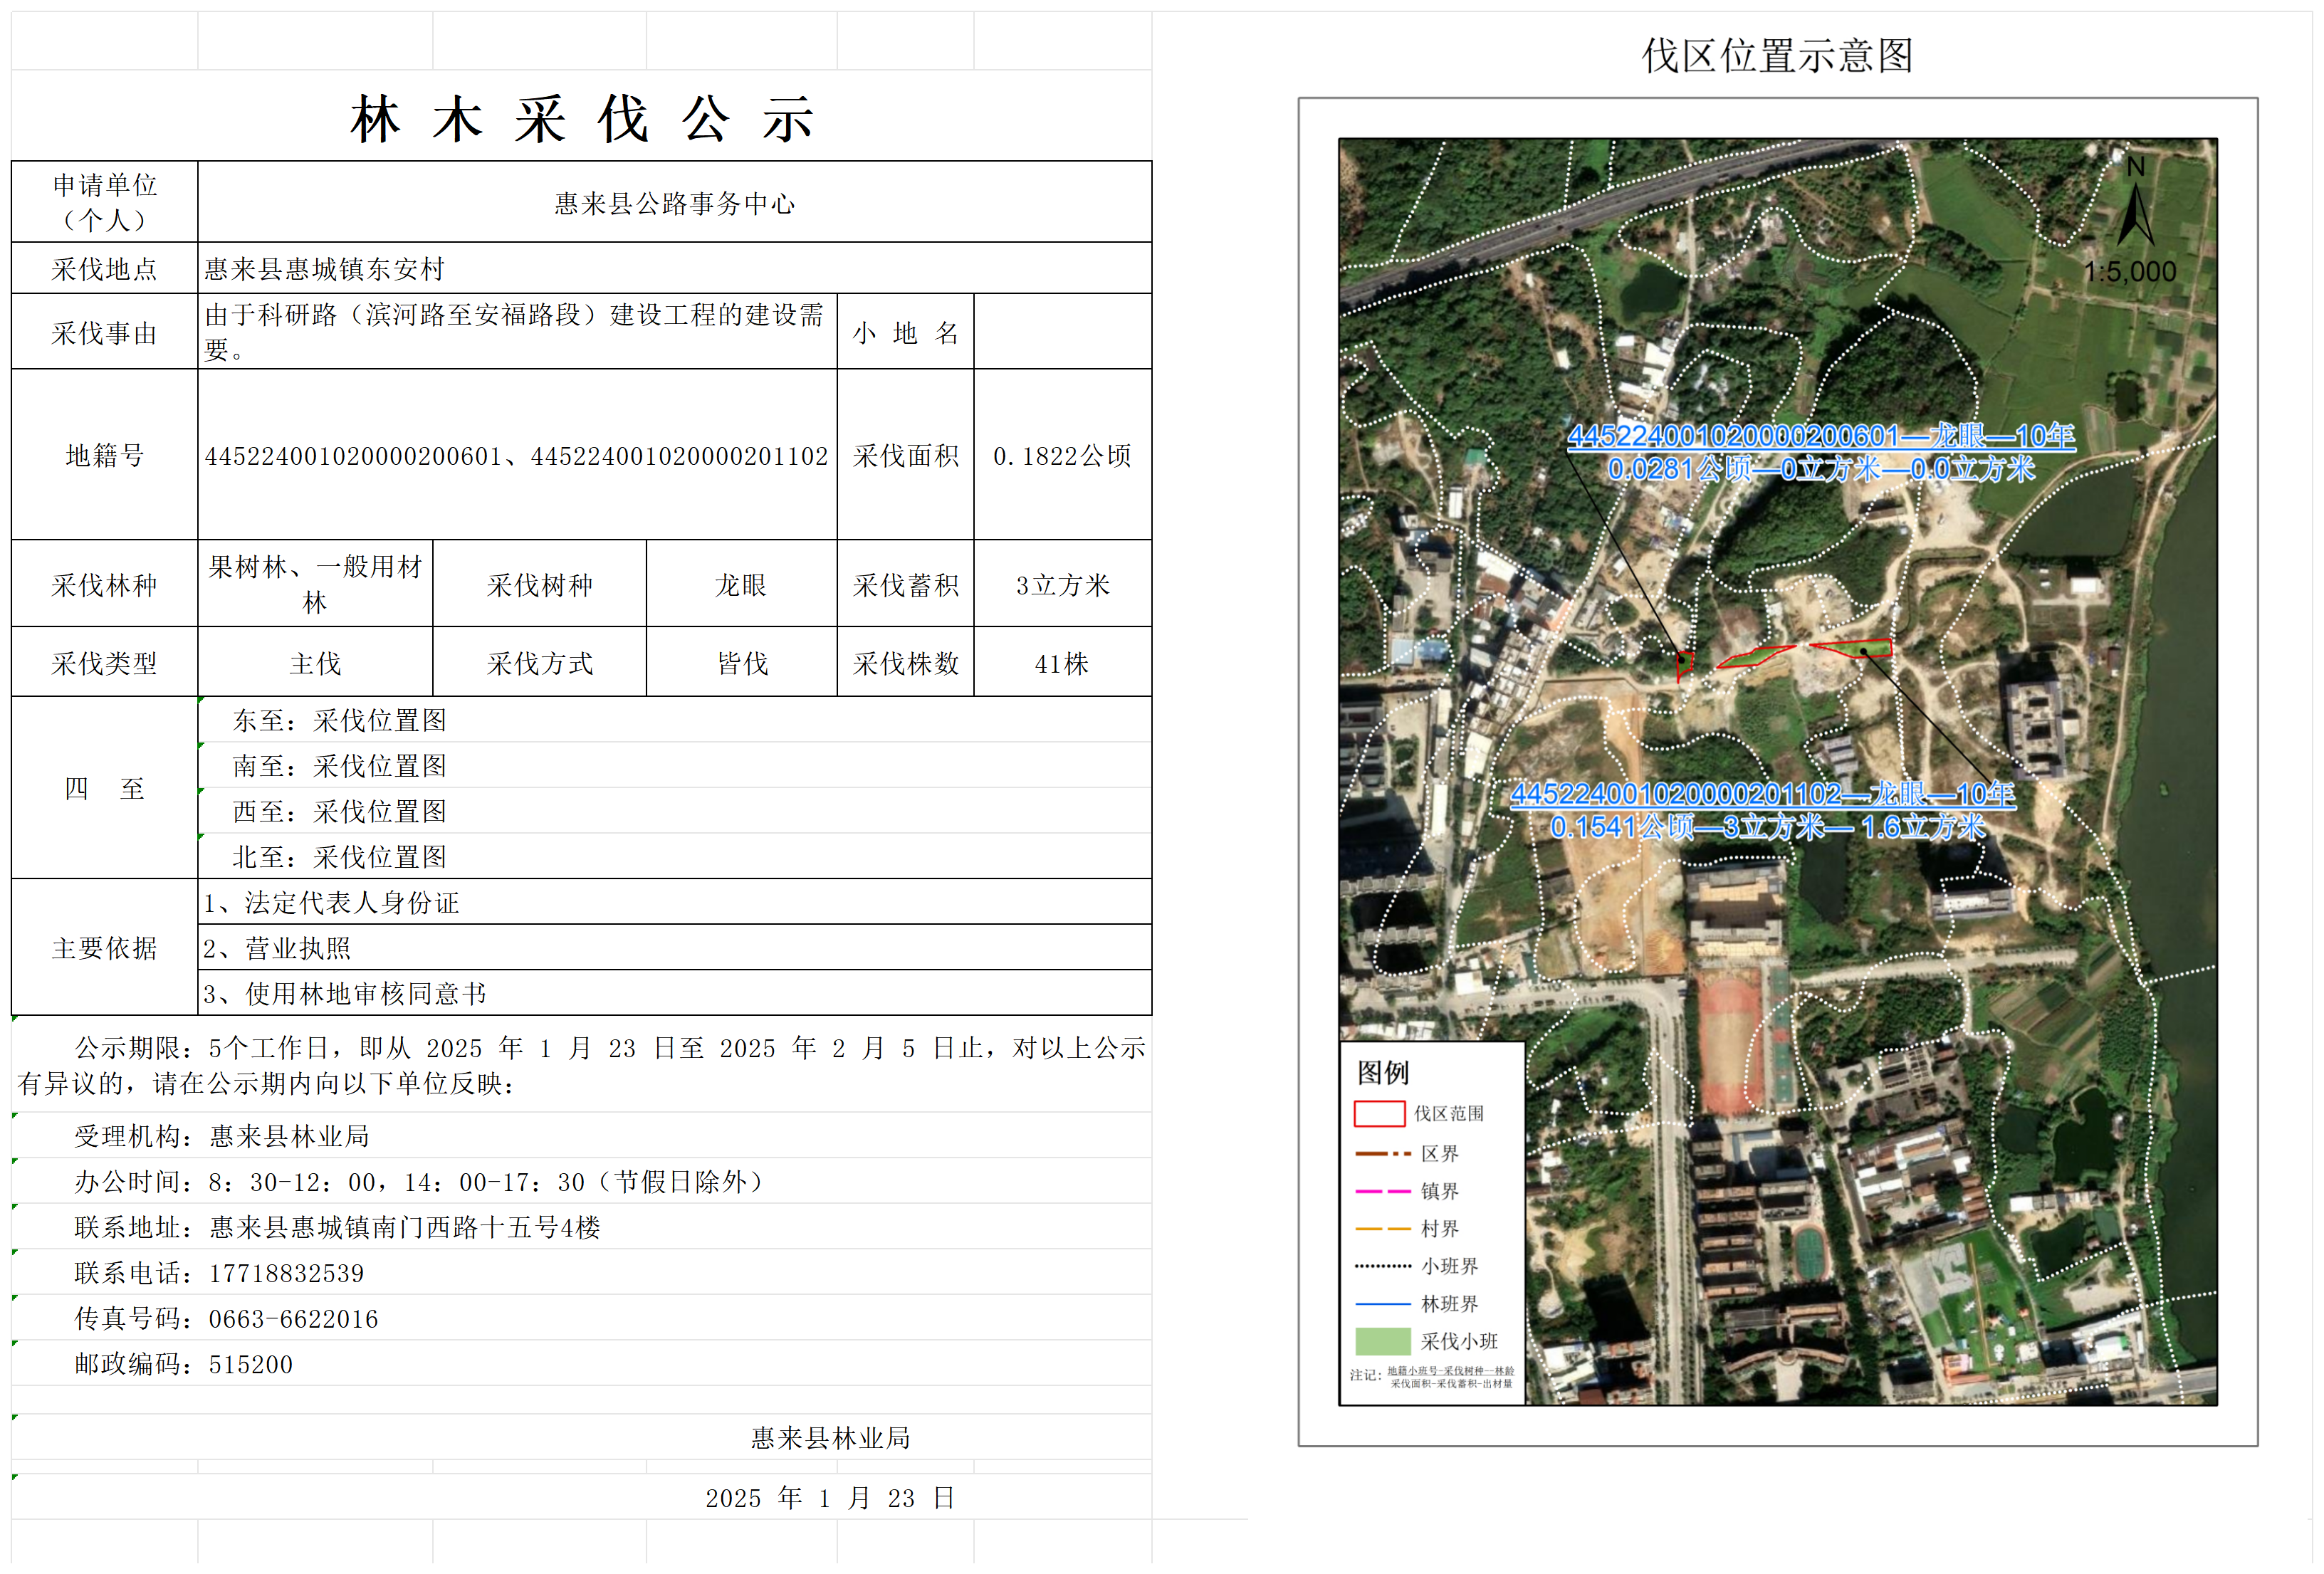Select the row 西至：采伐位置图
Viewport: 2324px width, 1574px height.
point(675,811)
